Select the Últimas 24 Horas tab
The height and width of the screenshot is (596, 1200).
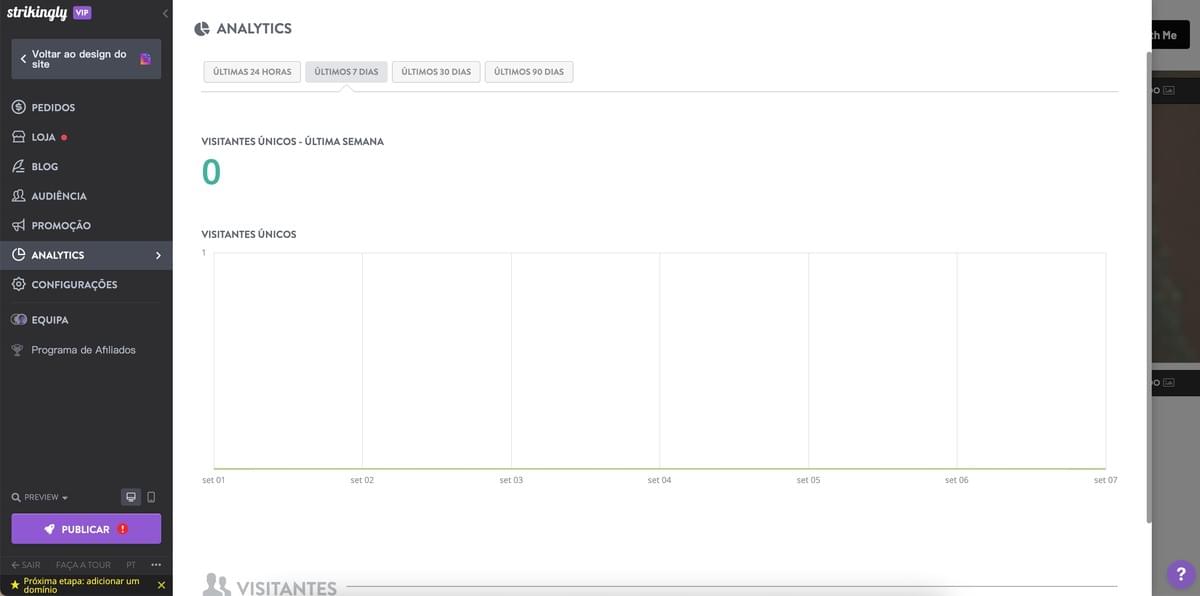pos(252,72)
